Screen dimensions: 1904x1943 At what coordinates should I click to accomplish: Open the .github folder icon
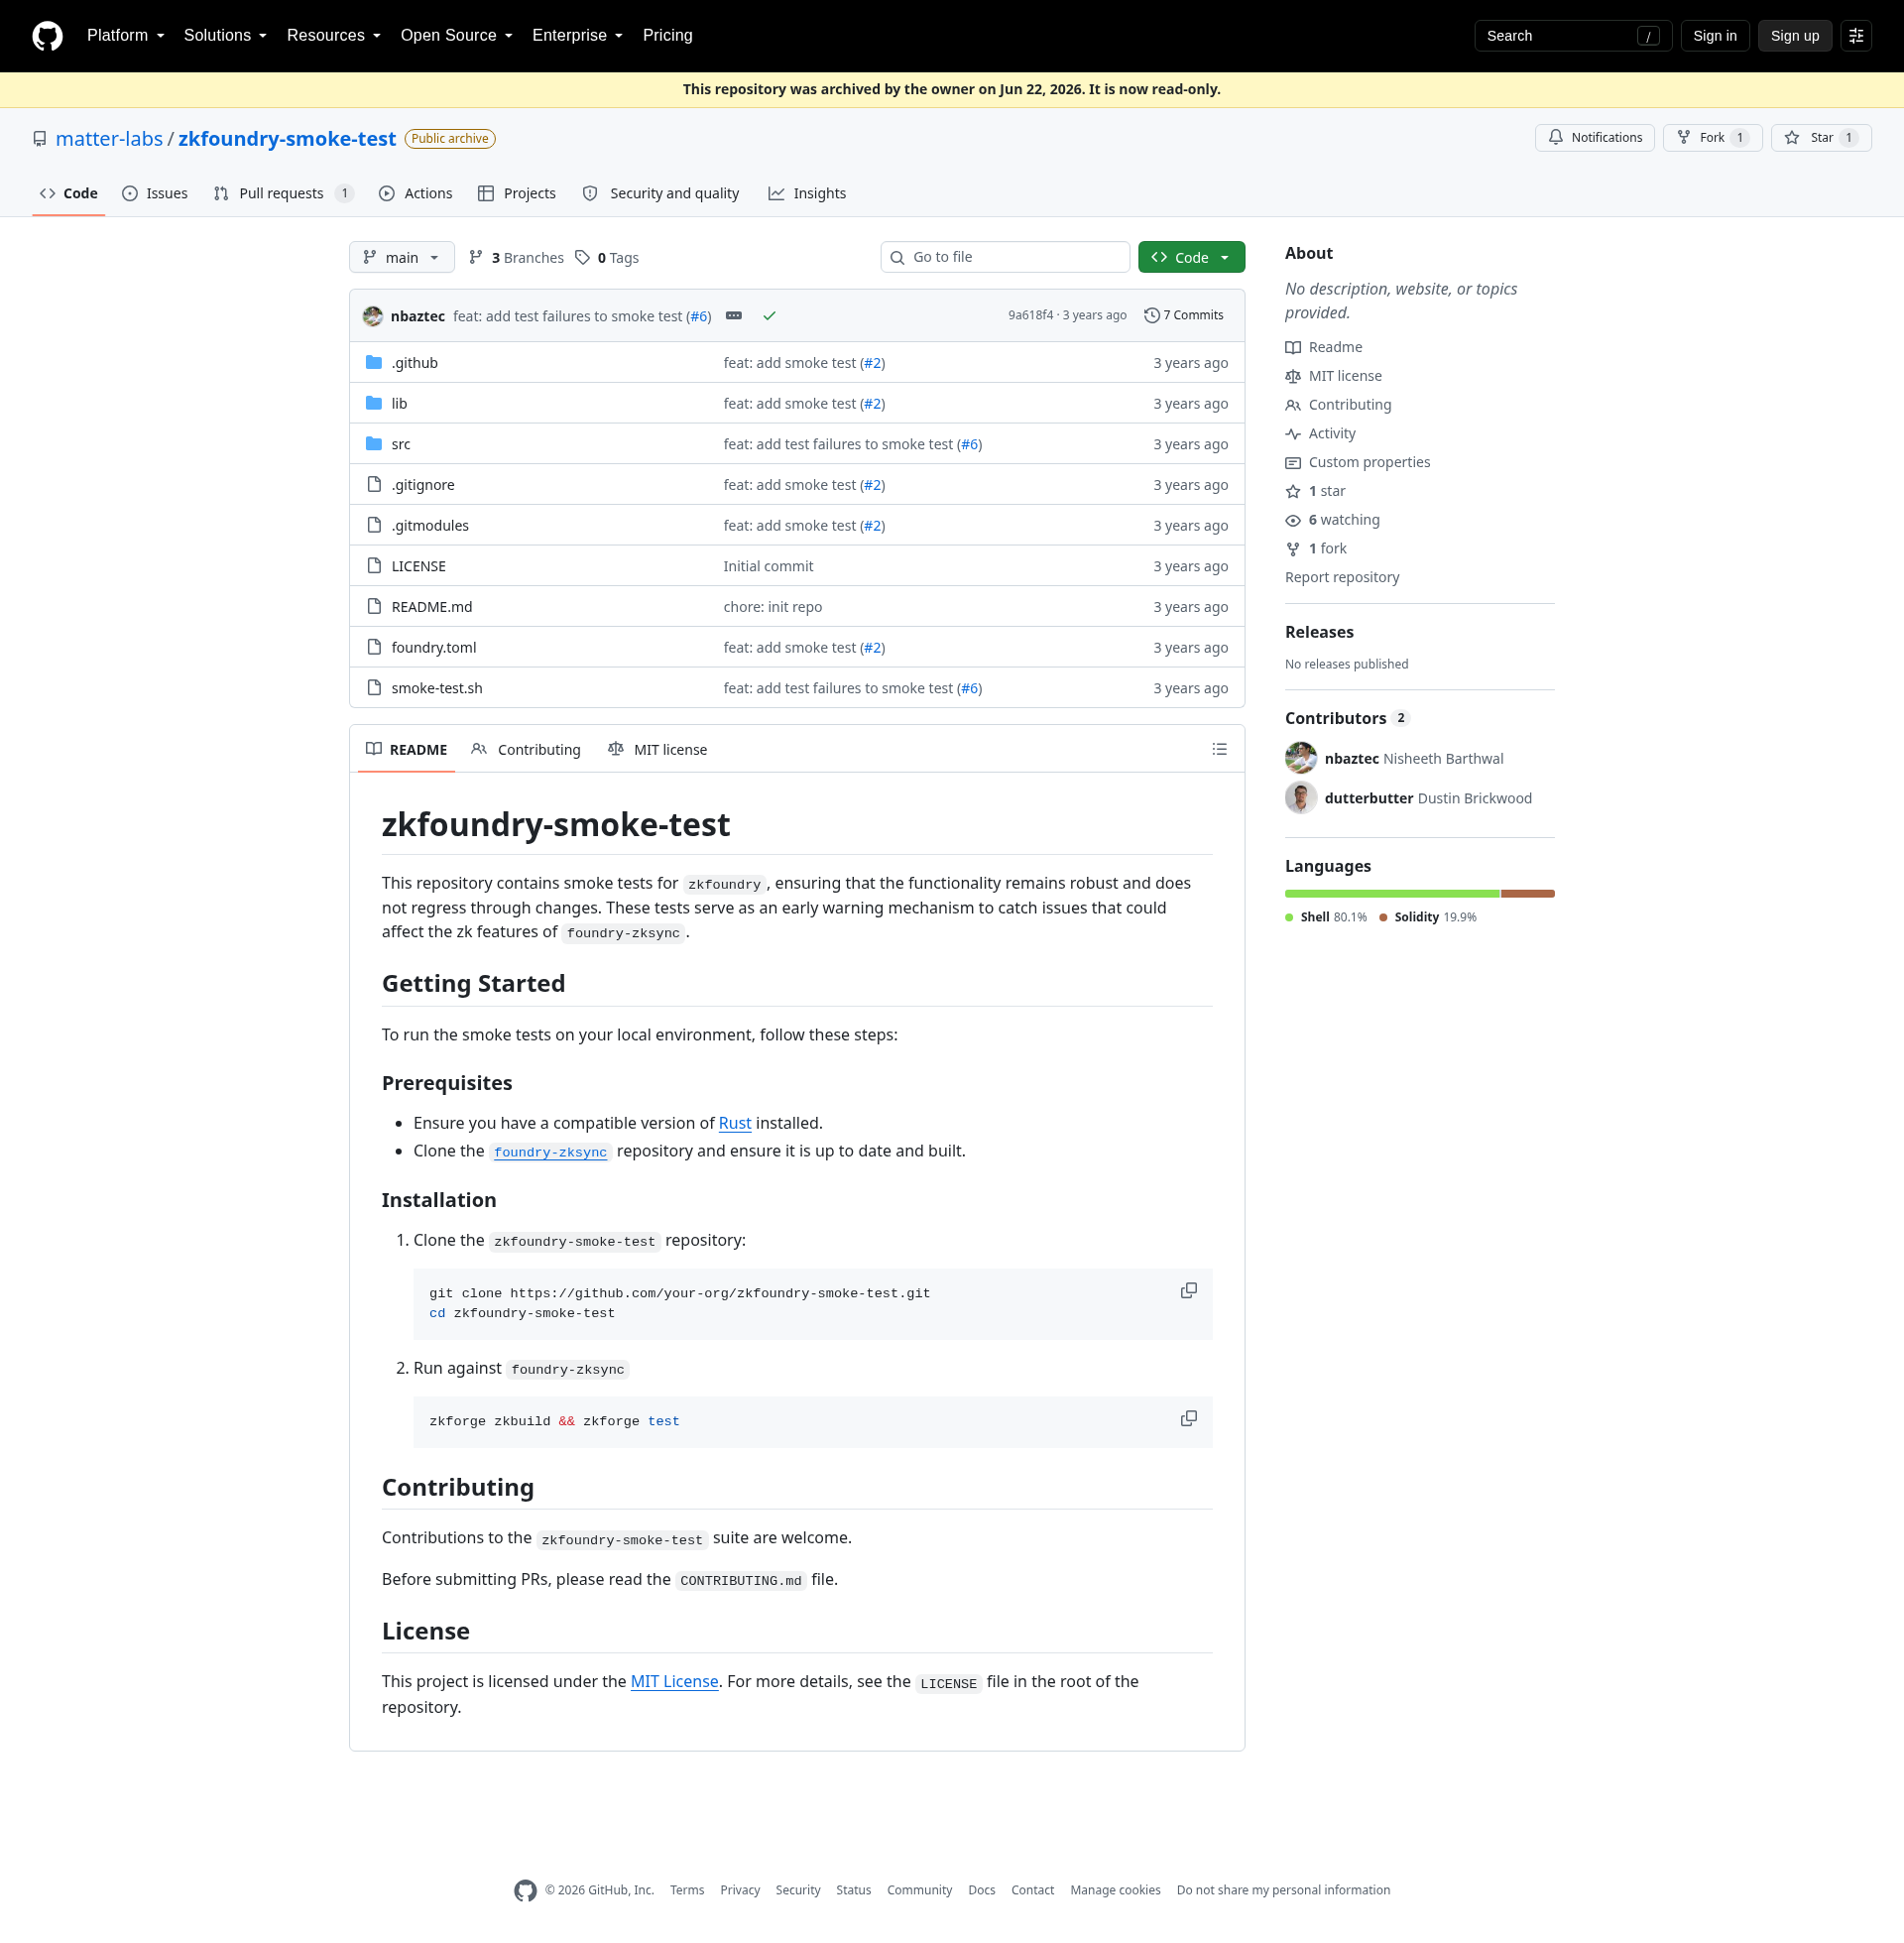(374, 363)
